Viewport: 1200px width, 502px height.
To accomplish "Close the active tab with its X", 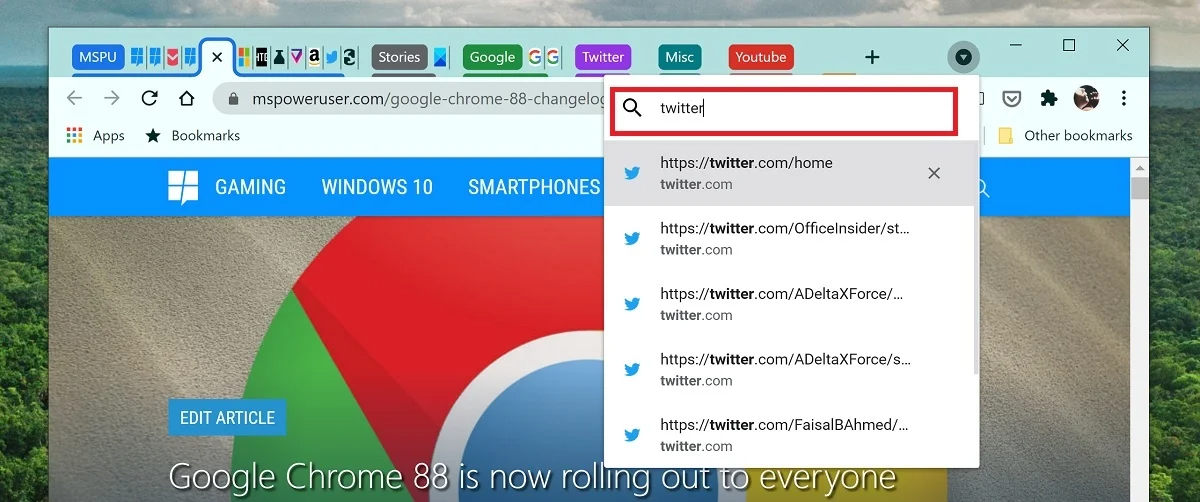I will [x=217, y=57].
